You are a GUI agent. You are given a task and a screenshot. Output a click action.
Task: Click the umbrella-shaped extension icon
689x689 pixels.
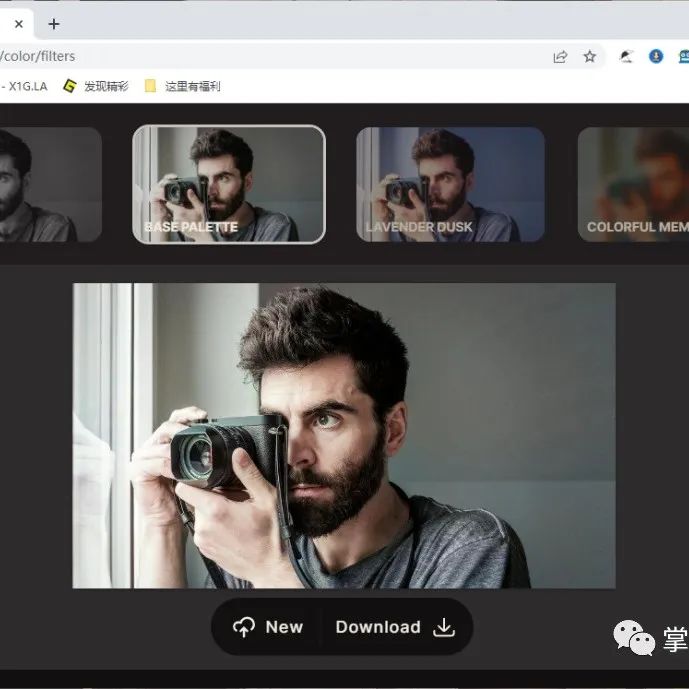pyautogui.click(x=626, y=56)
